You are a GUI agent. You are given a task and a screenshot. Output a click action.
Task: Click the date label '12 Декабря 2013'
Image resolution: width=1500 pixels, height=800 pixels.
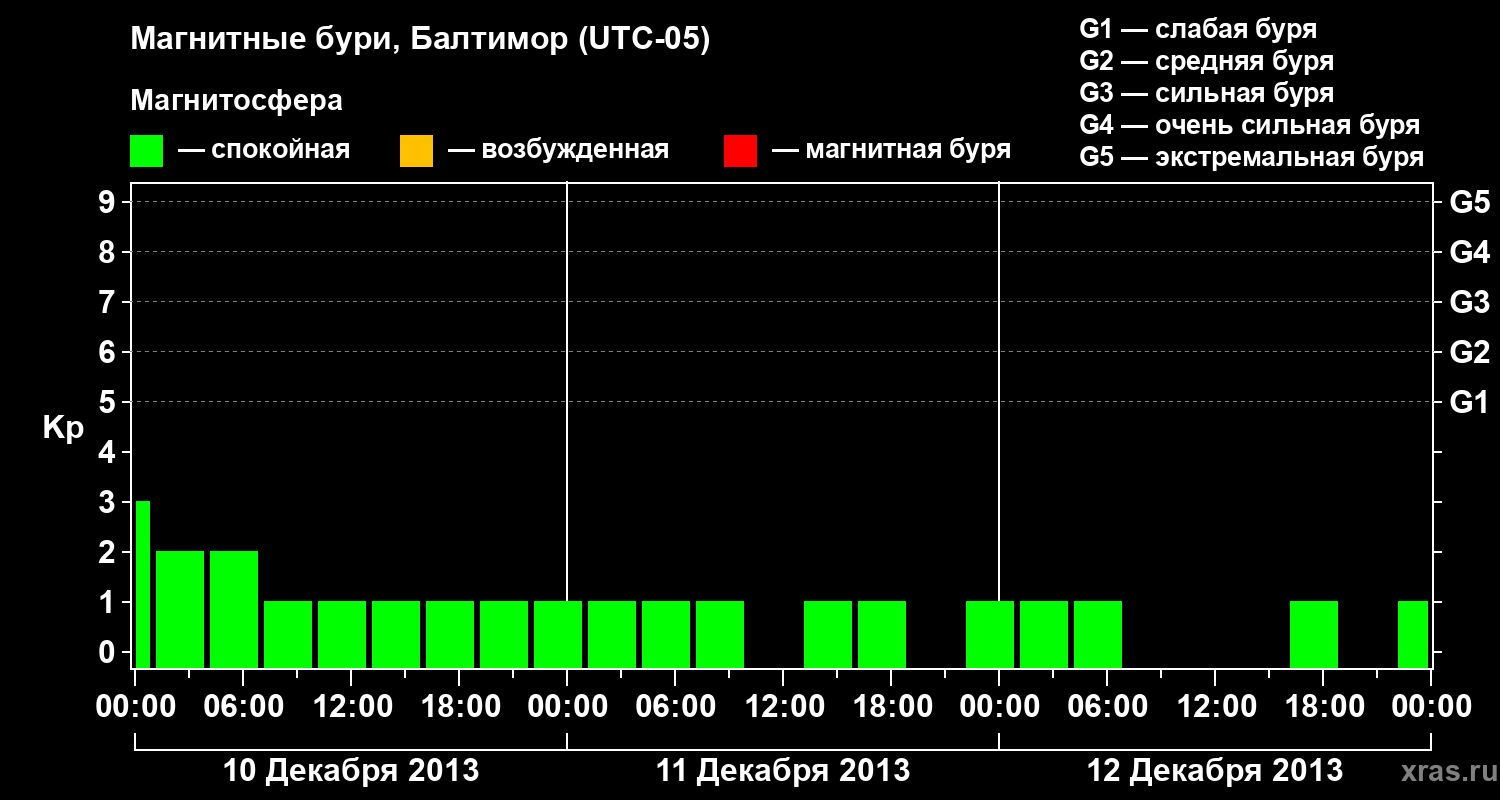point(1215,771)
